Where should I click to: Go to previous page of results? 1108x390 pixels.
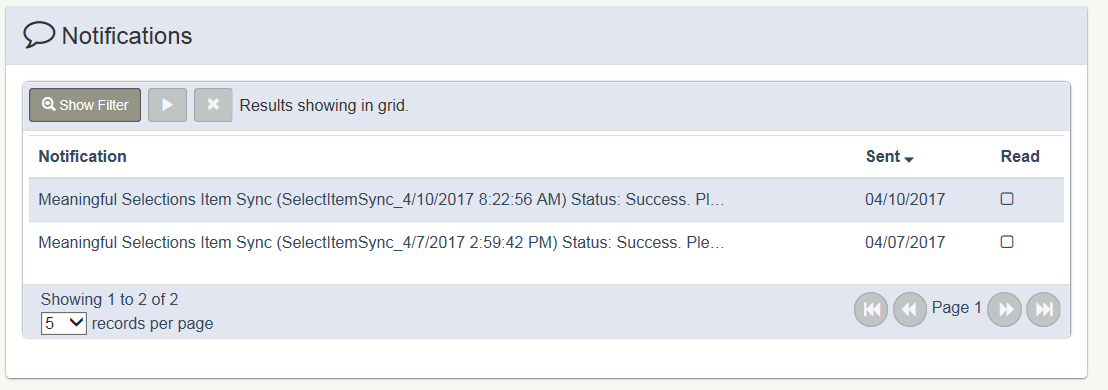tap(910, 309)
